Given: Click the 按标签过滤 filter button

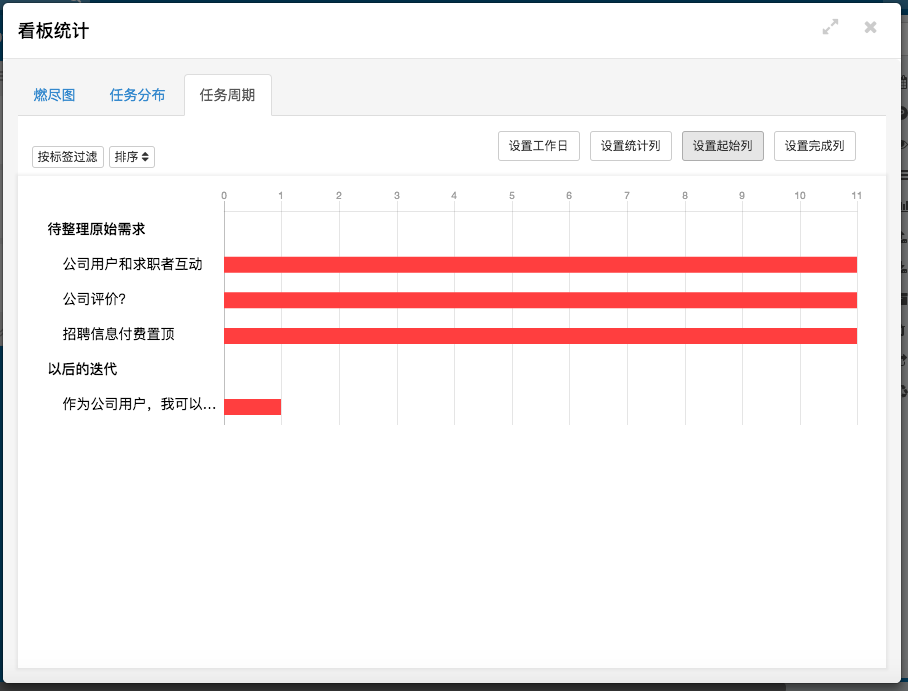Looking at the screenshot, I should point(68,157).
